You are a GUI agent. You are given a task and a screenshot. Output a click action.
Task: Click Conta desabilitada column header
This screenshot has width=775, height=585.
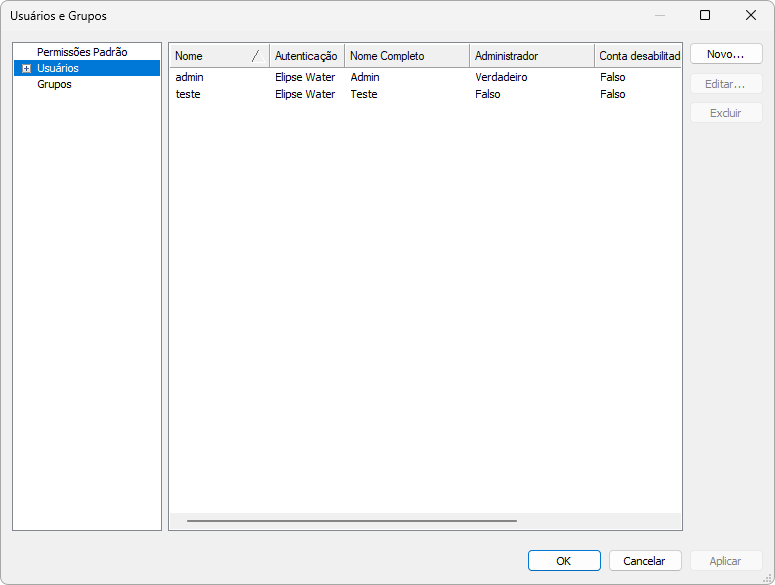point(639,56)
